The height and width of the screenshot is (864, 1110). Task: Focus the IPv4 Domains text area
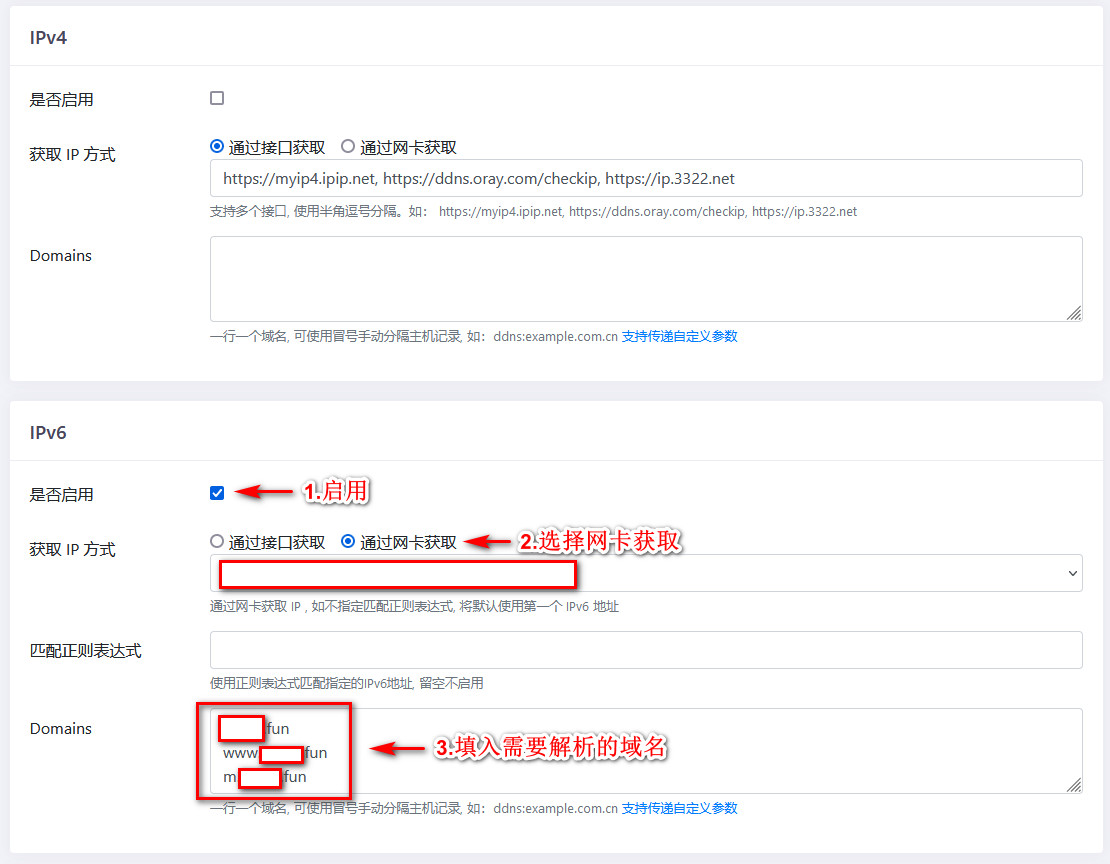click(645, 278)
